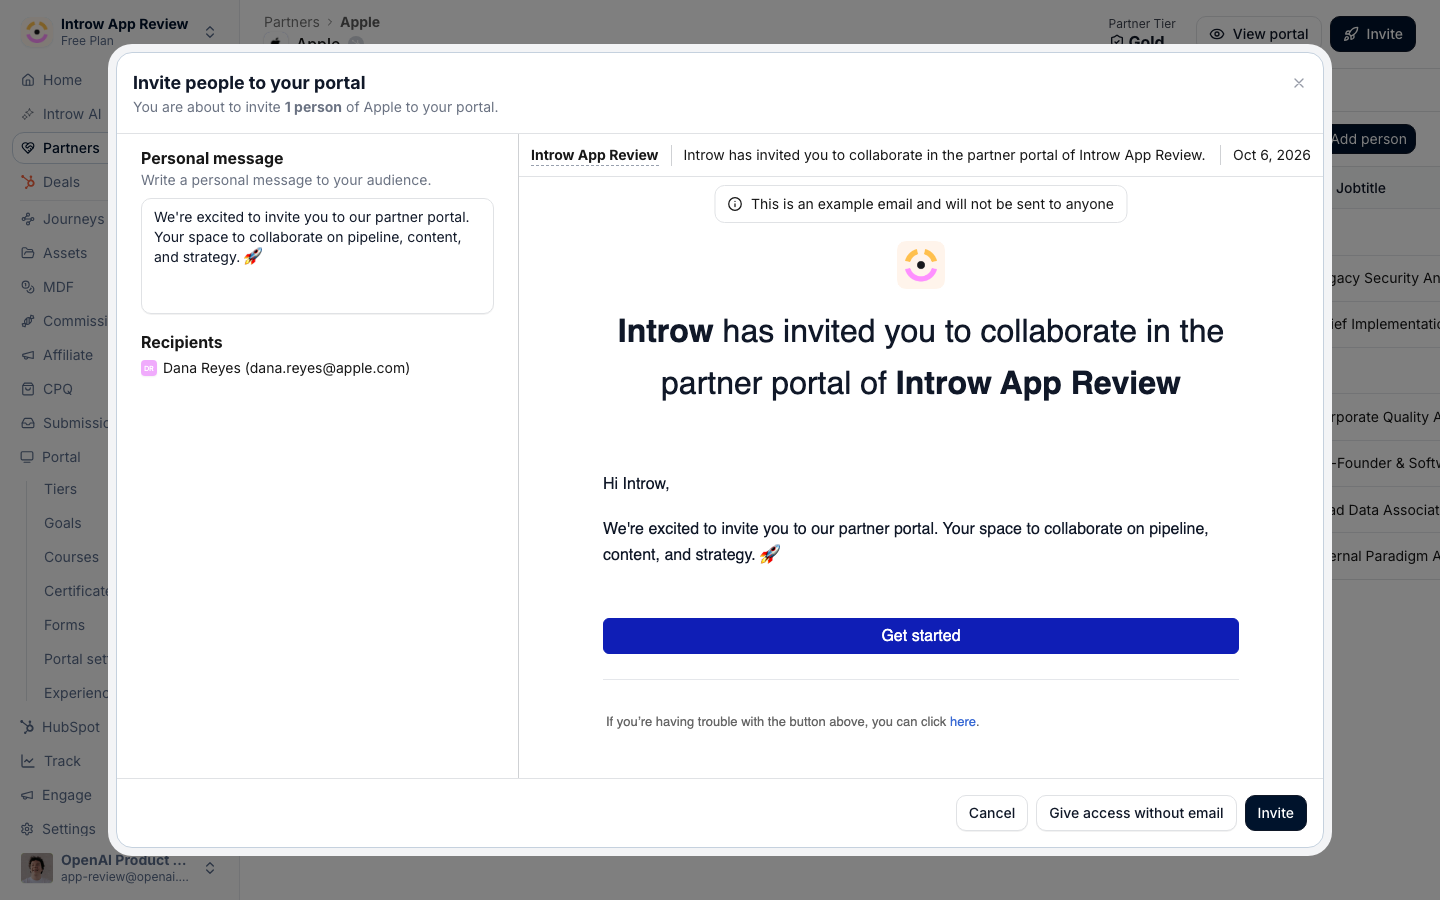Open Journeys in sidebar
The width and height of the screenshot is (1440, 900).
click(x=73, y=219)
